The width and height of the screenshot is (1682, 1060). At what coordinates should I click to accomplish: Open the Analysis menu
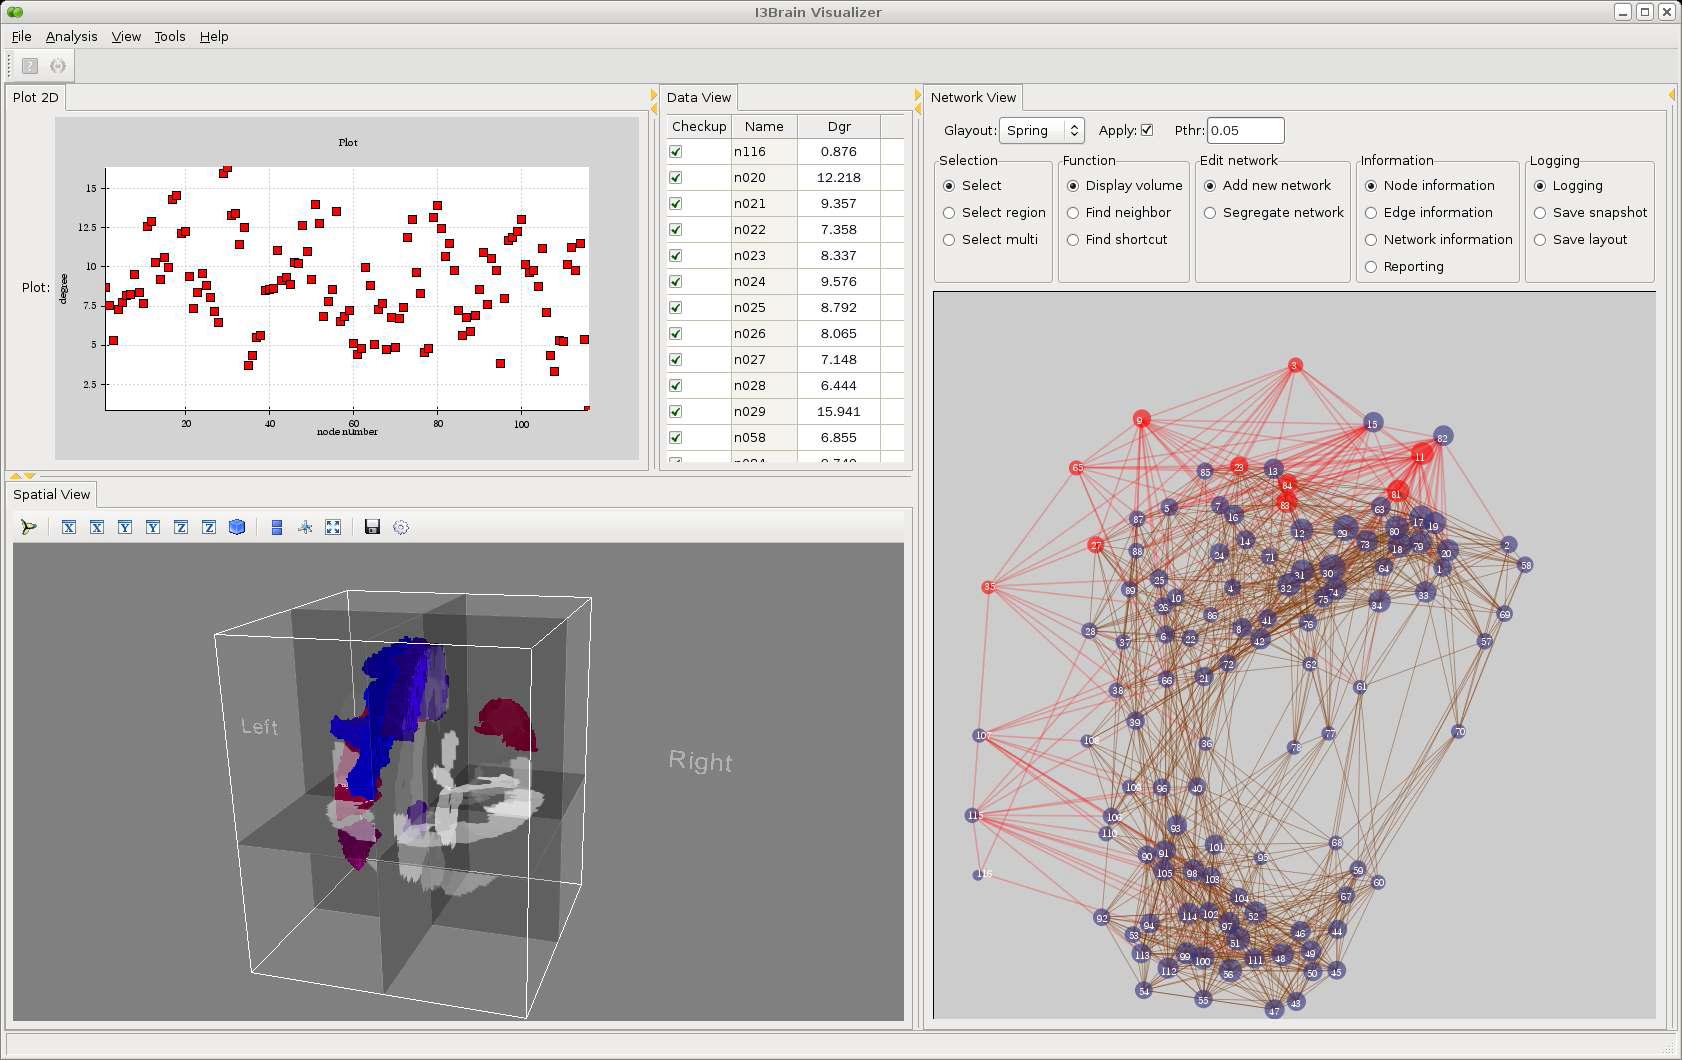(x=71, y=36)
